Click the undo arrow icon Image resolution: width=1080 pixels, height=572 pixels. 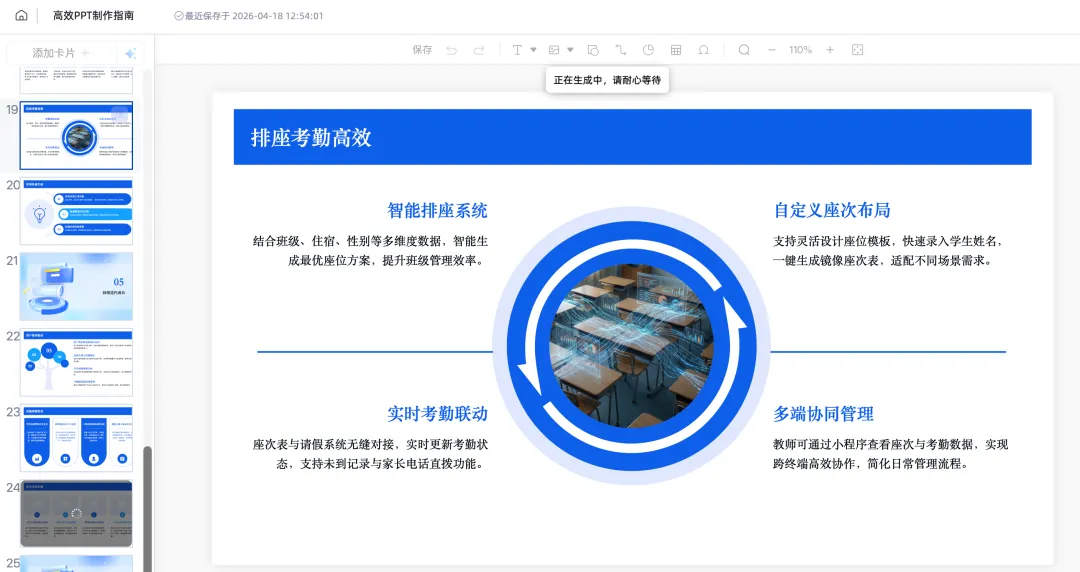451,50
